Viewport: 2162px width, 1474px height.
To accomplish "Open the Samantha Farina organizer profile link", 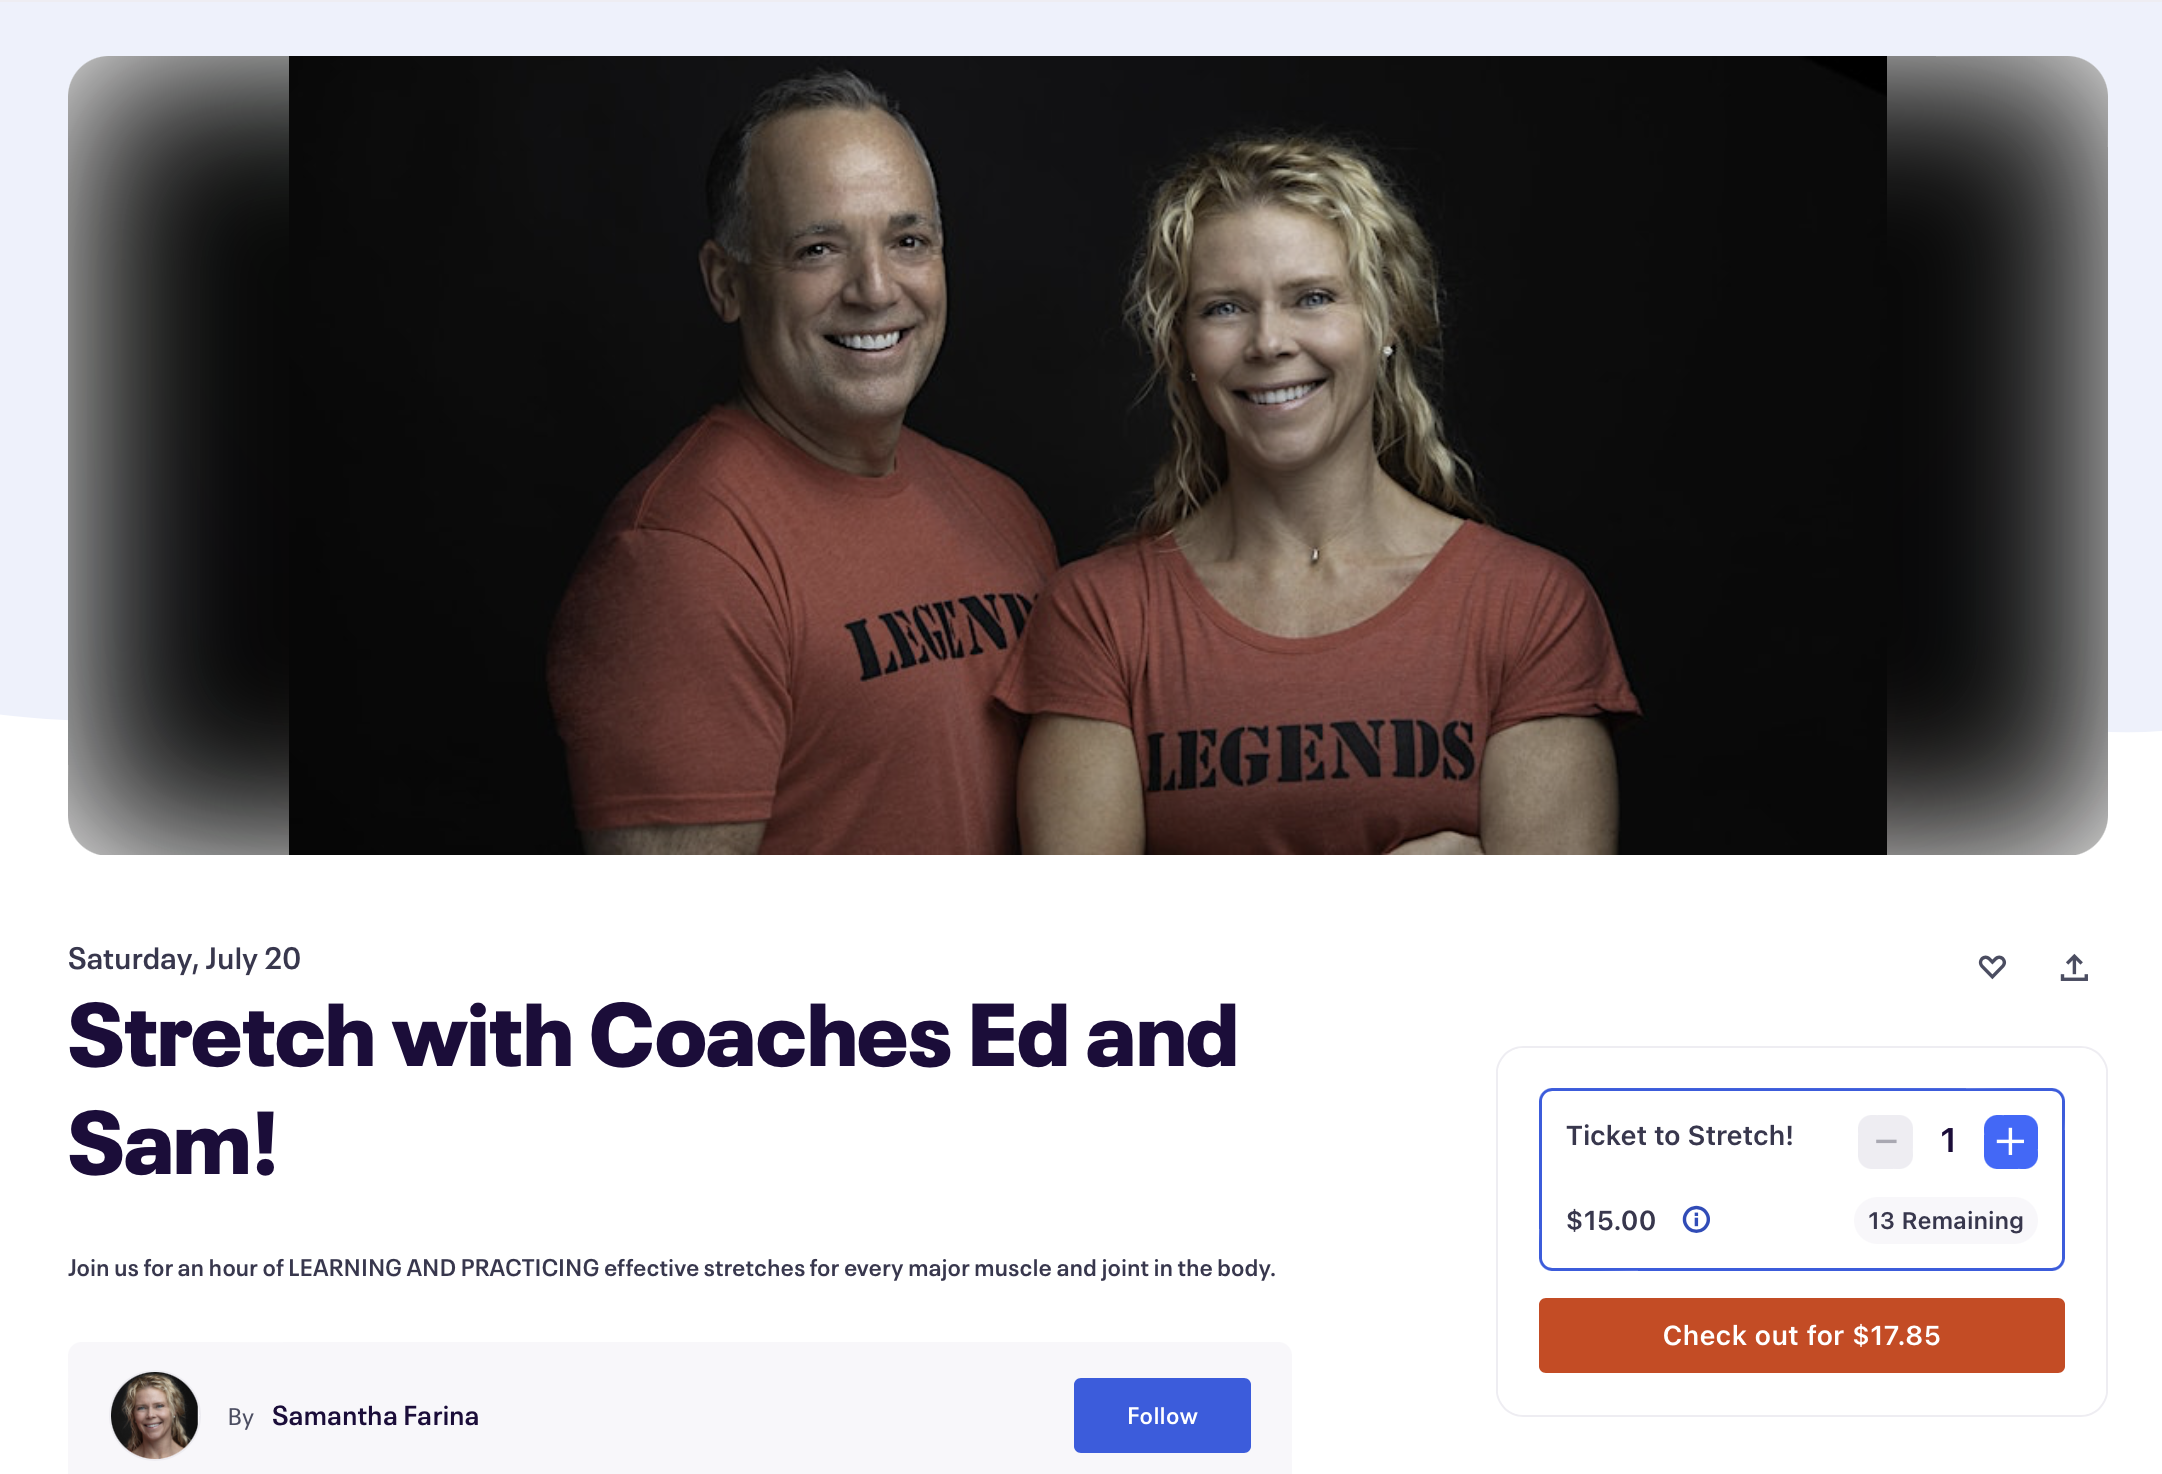I will 375,1416.
